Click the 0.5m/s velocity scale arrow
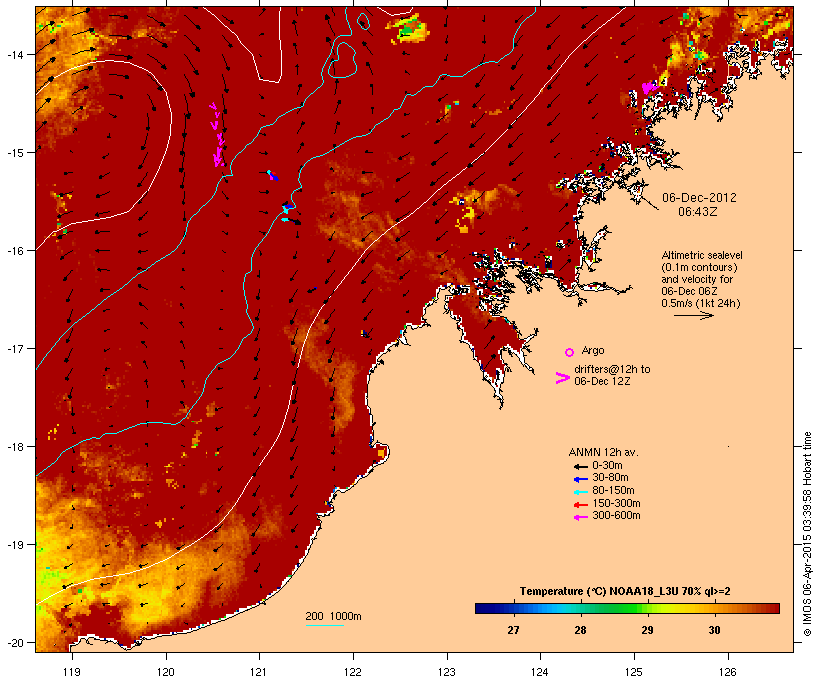This screenshot has height=680, width=820. pos(693,315)
